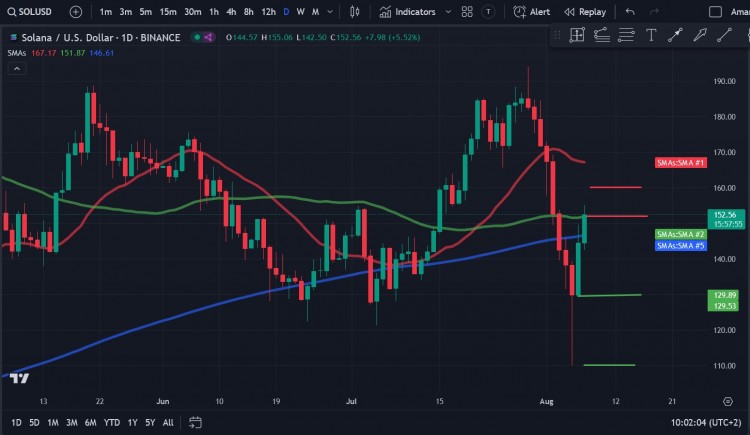Viewport: 750px width, 435px height.
Task: Click the SMAs:SMA #1 red price label
Action: coord(680,163)
